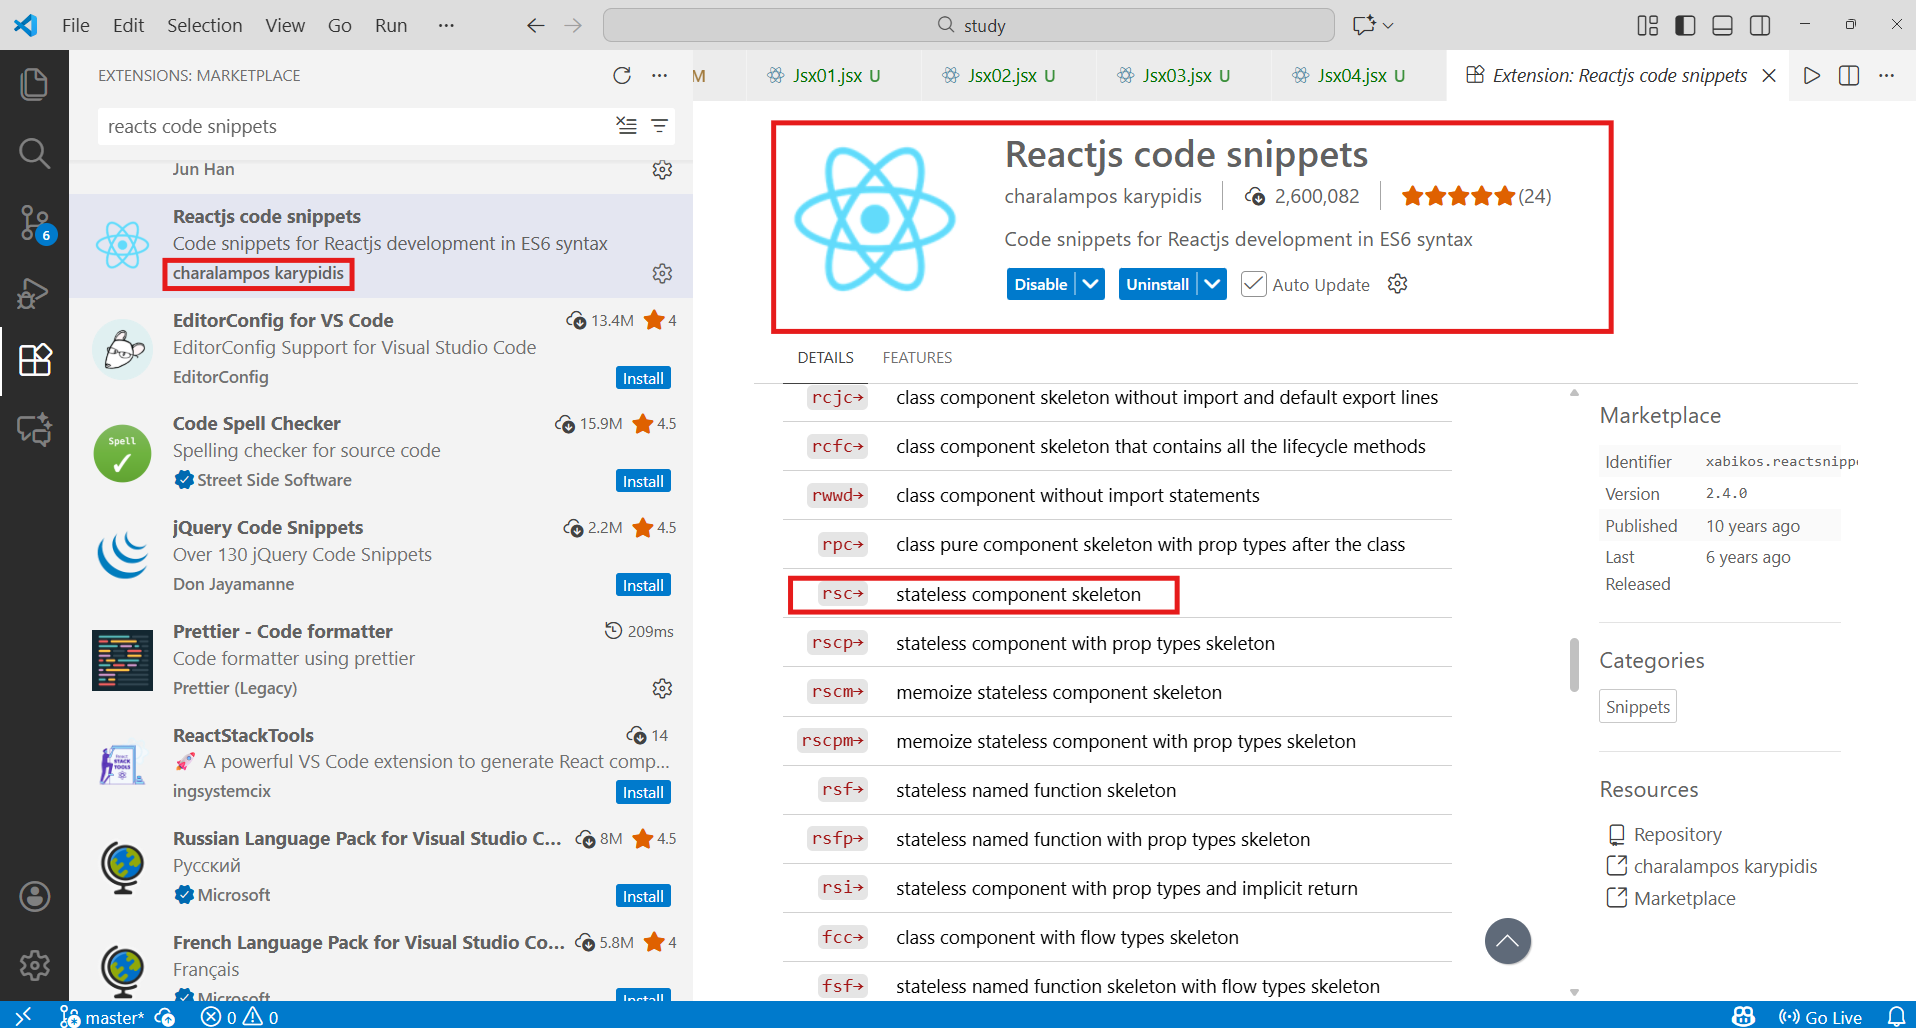
Task: Click the Uninstall extension button
Action: 1158,284
